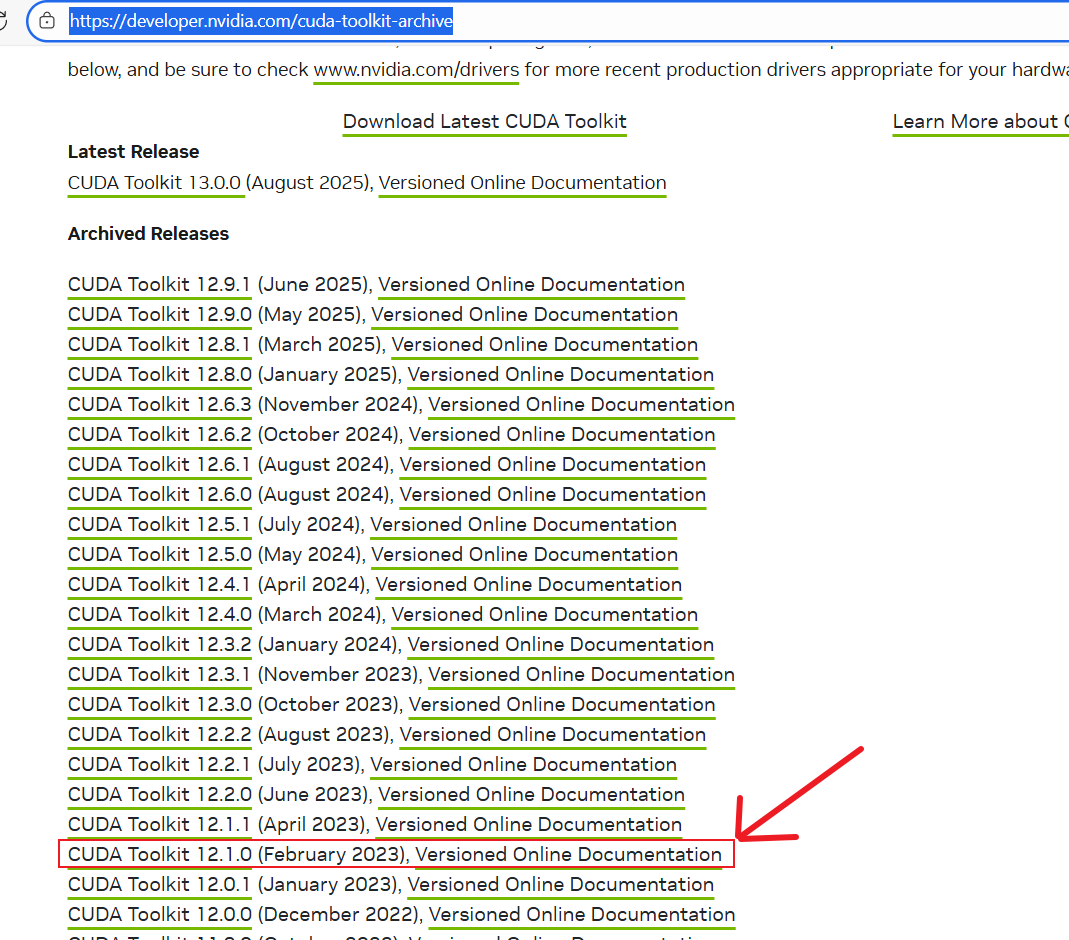
Task: Open Versioned Online Documentation for 12.5.0
Action: (524, 554)
